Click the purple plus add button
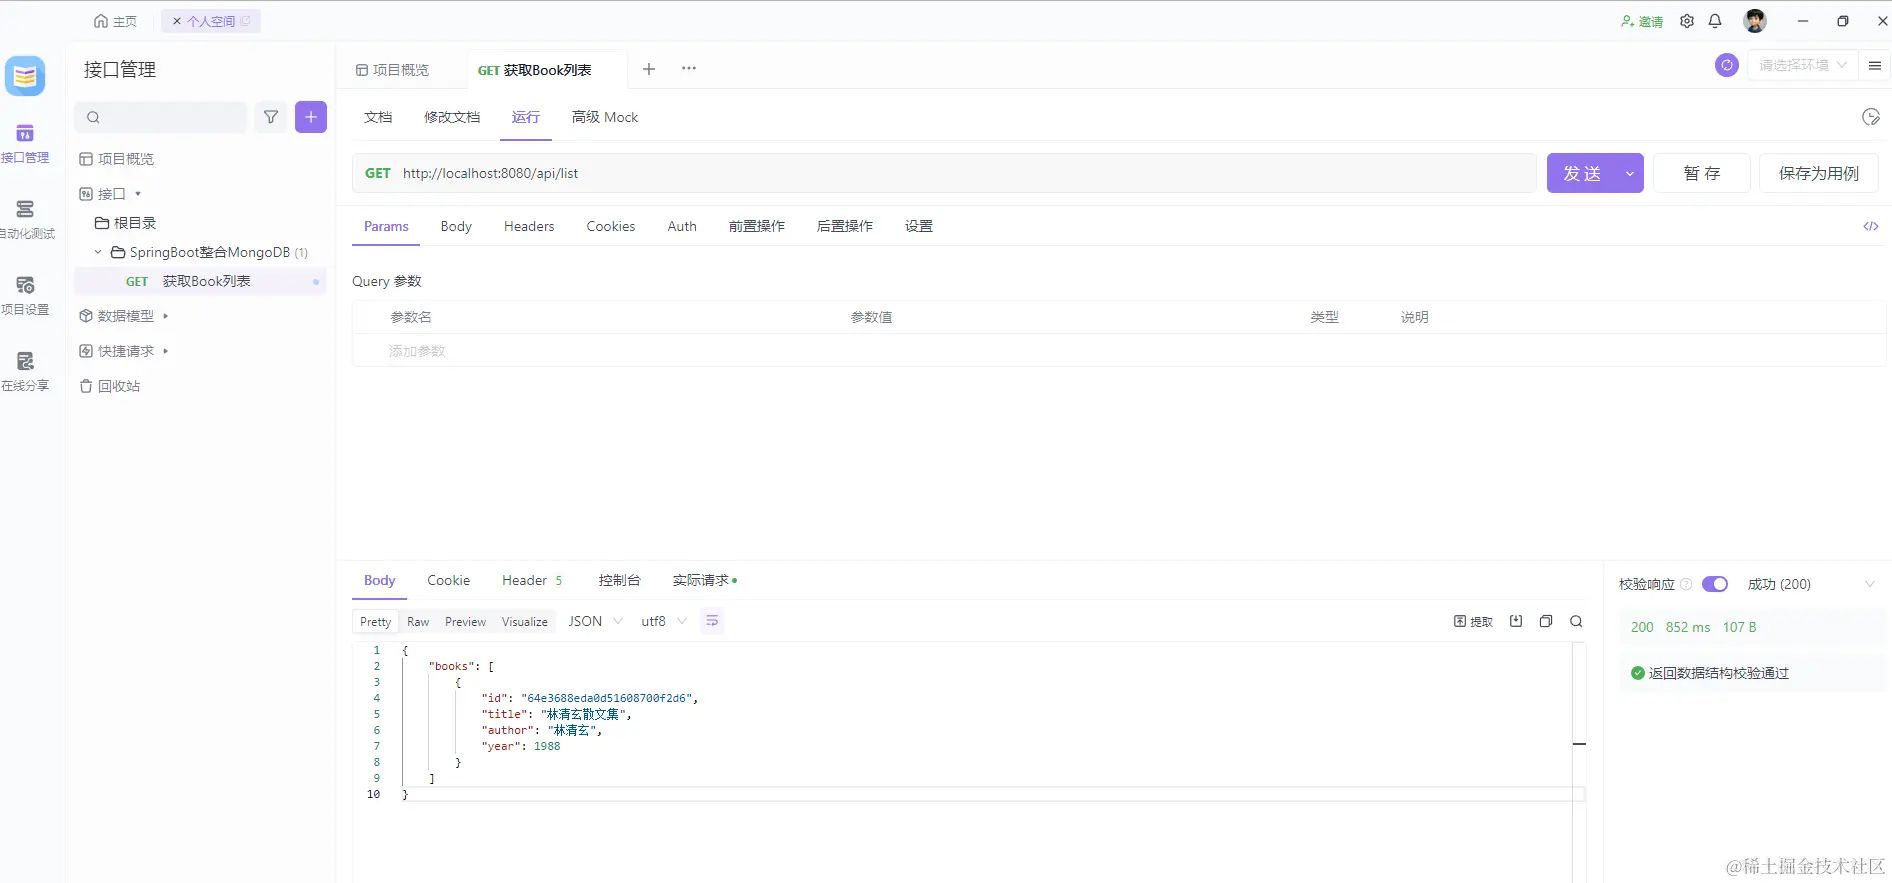Image resolution: width=1892 pixels, height=883 pixels. click(311, 117)
